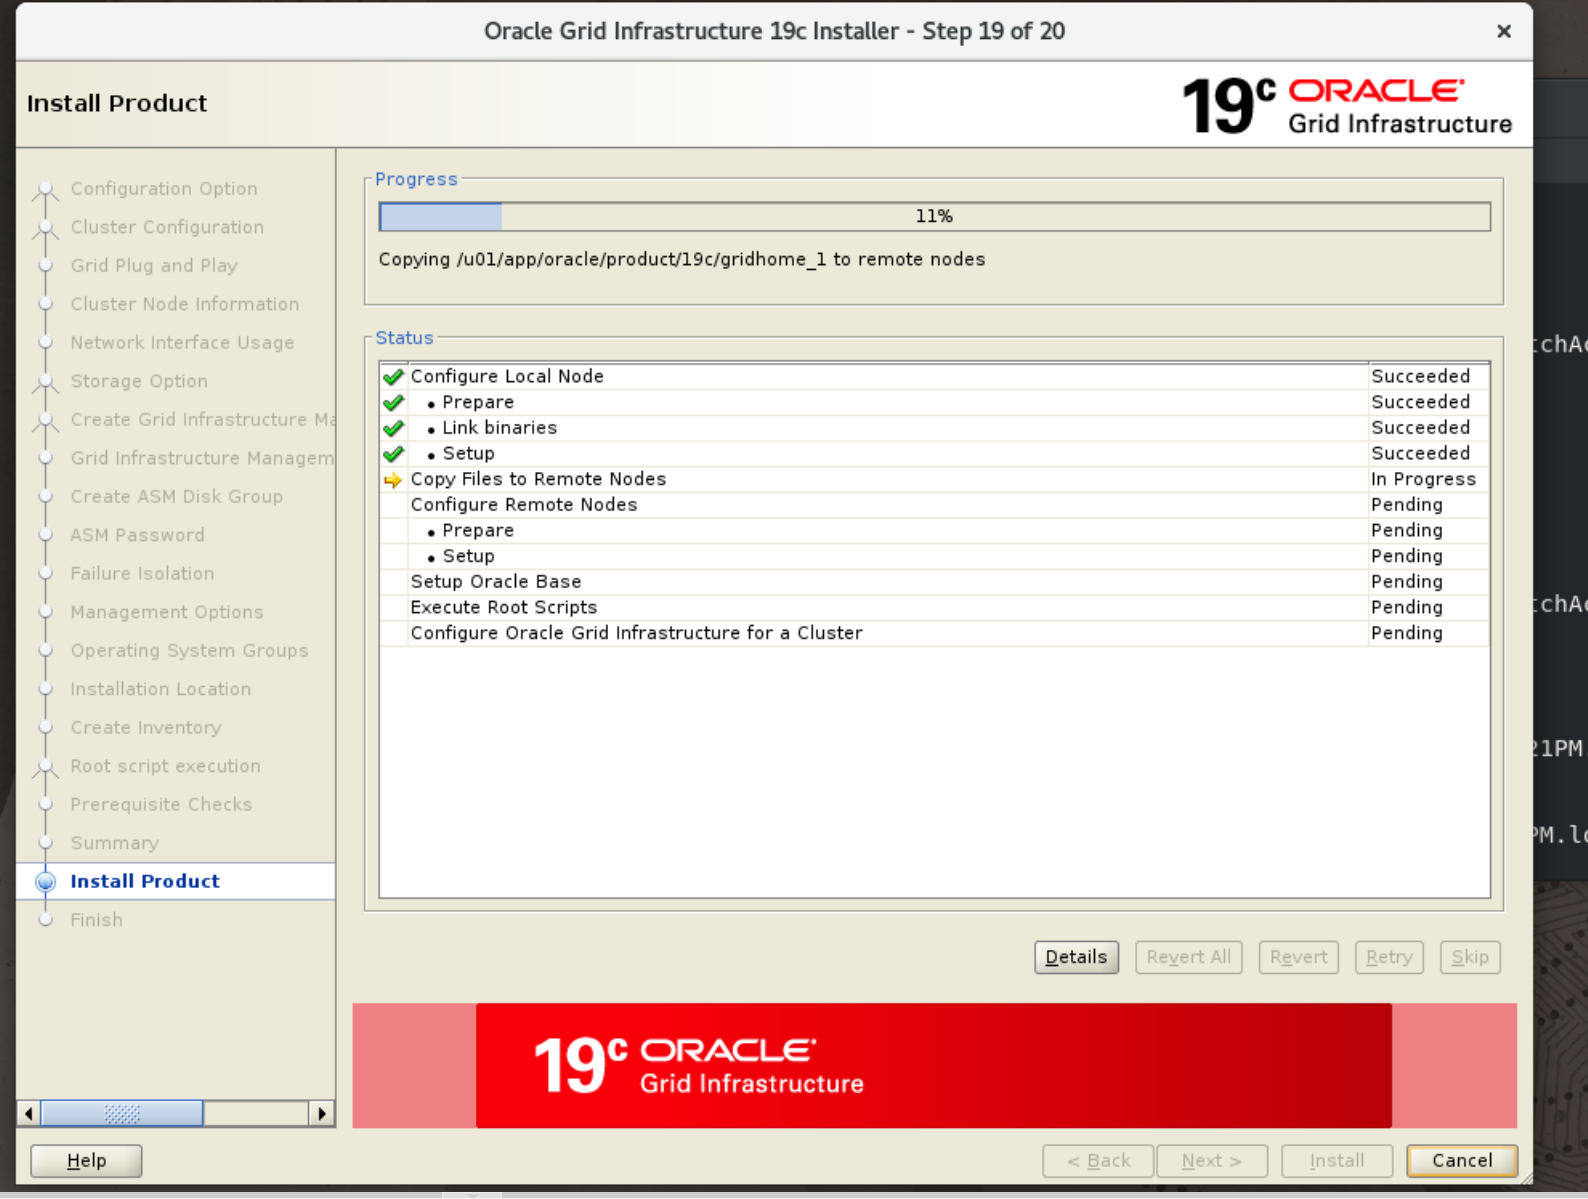Click the Next button
The width and height of the screenshot is (1588, 1199).
(1212, 1161)
